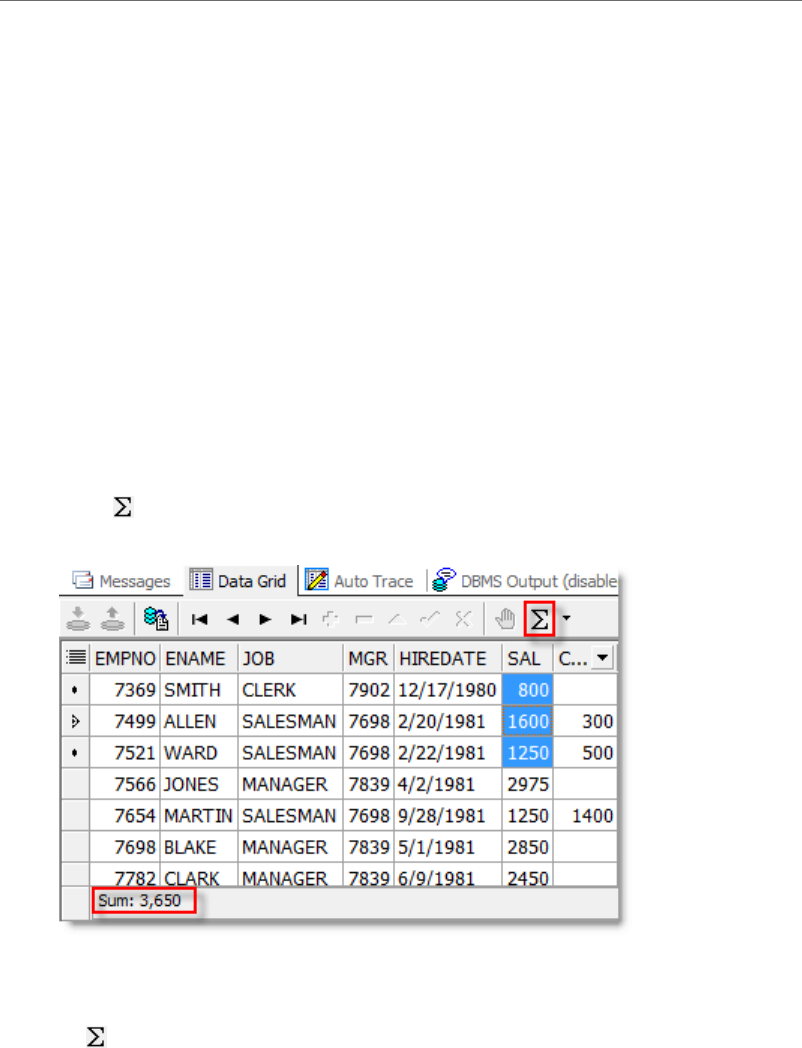Click the MGR cell 7902
Screen dimensions: 802x1048
click(x=368, y=690)
